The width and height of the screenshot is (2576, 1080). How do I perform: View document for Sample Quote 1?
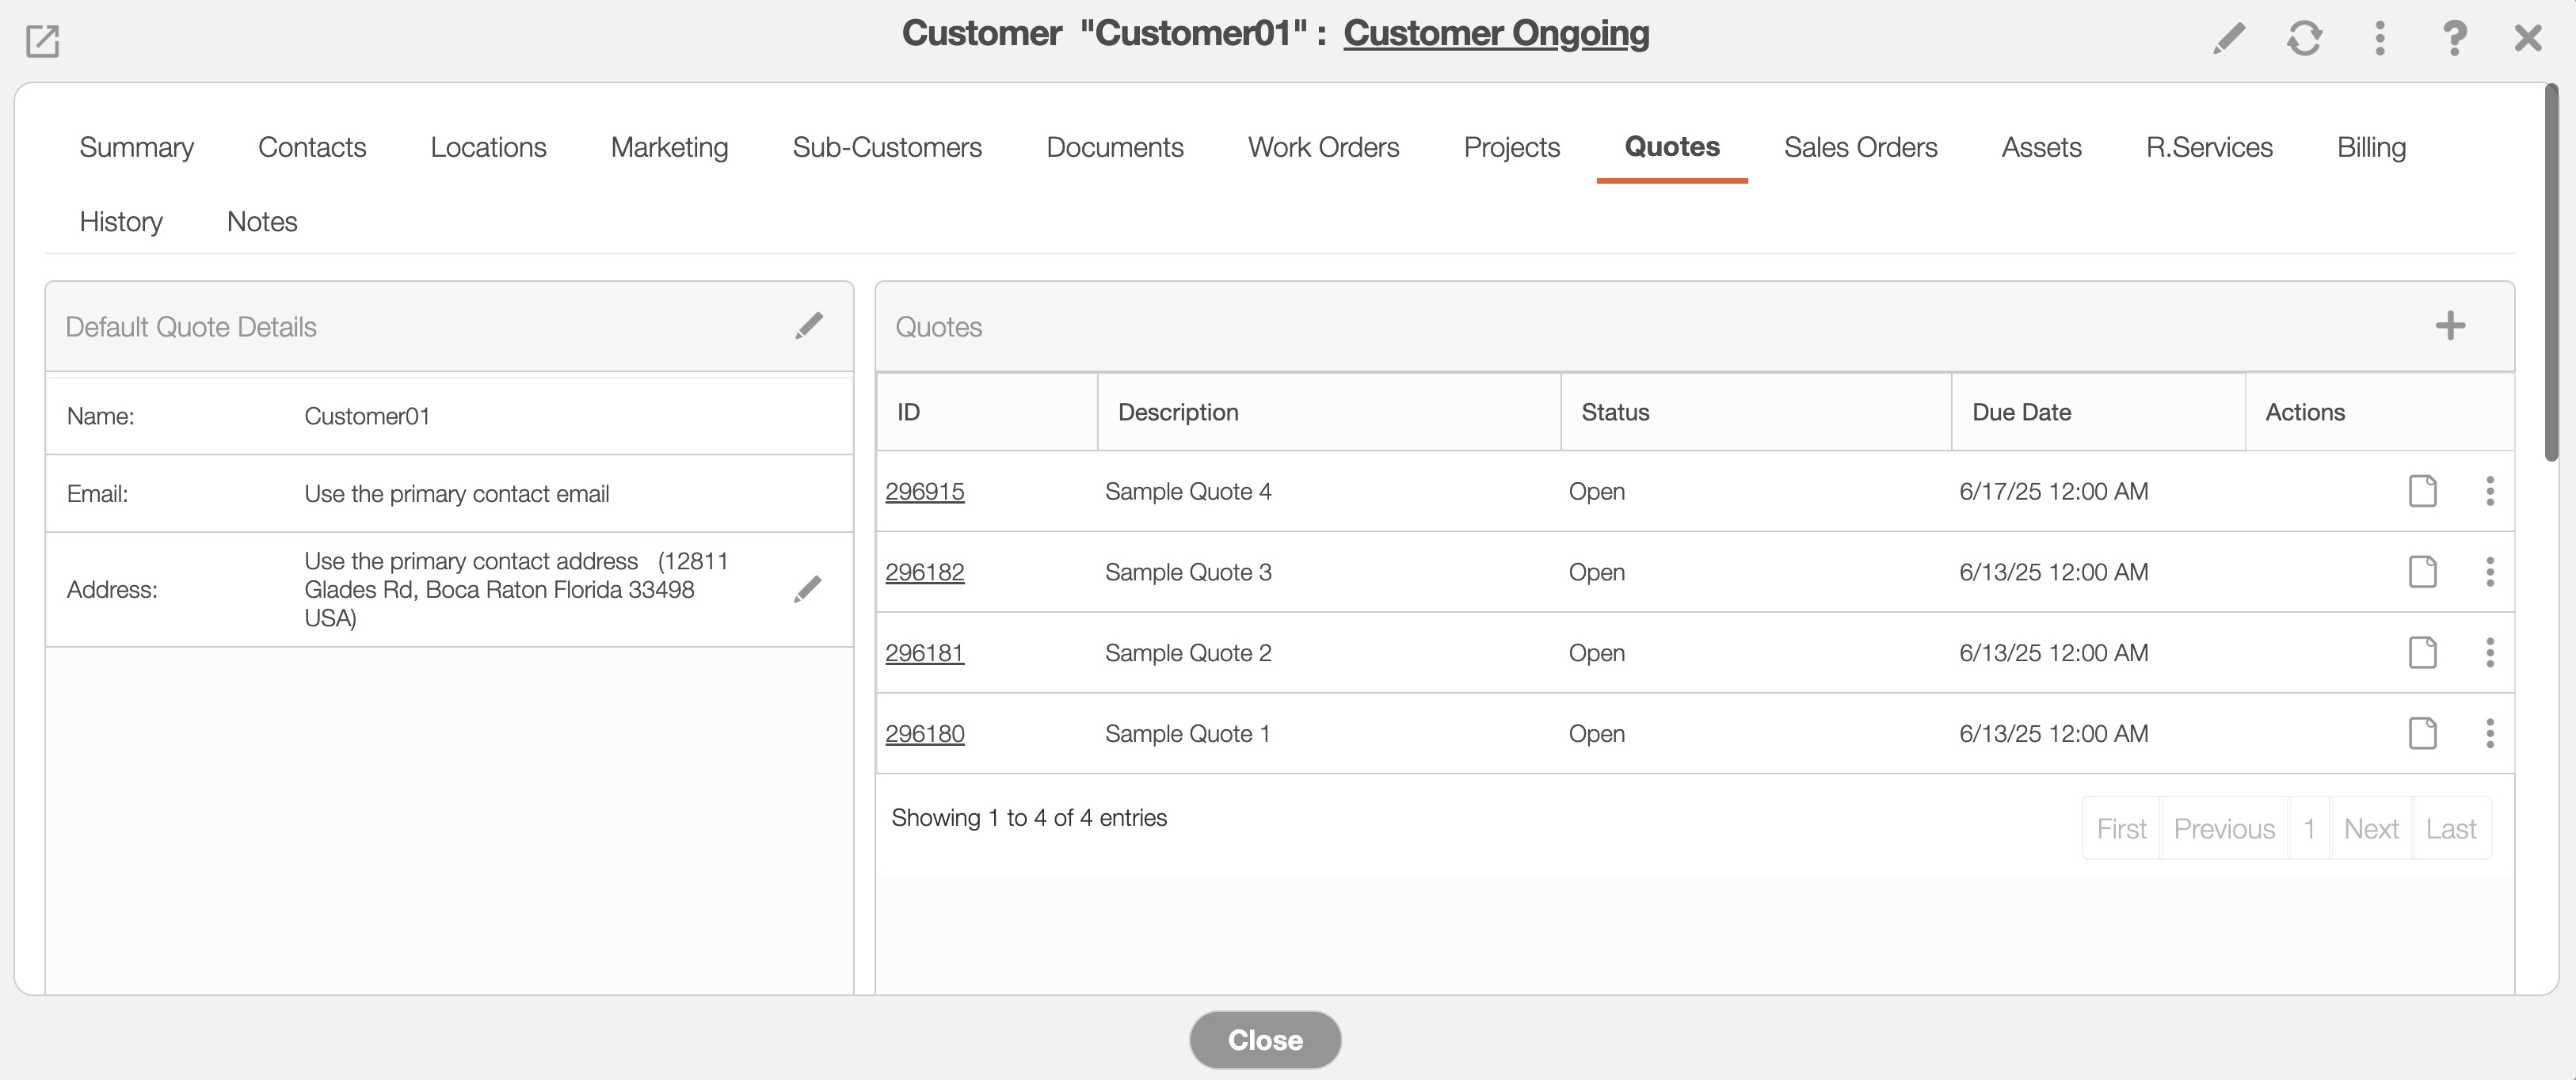coord(2422,733)
